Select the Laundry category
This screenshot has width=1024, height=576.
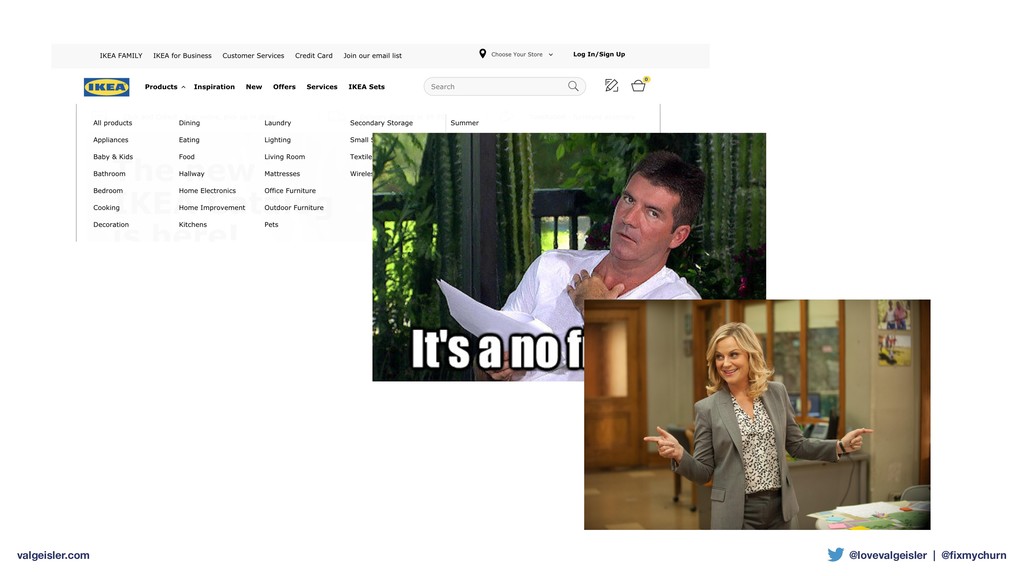[278, 123]
